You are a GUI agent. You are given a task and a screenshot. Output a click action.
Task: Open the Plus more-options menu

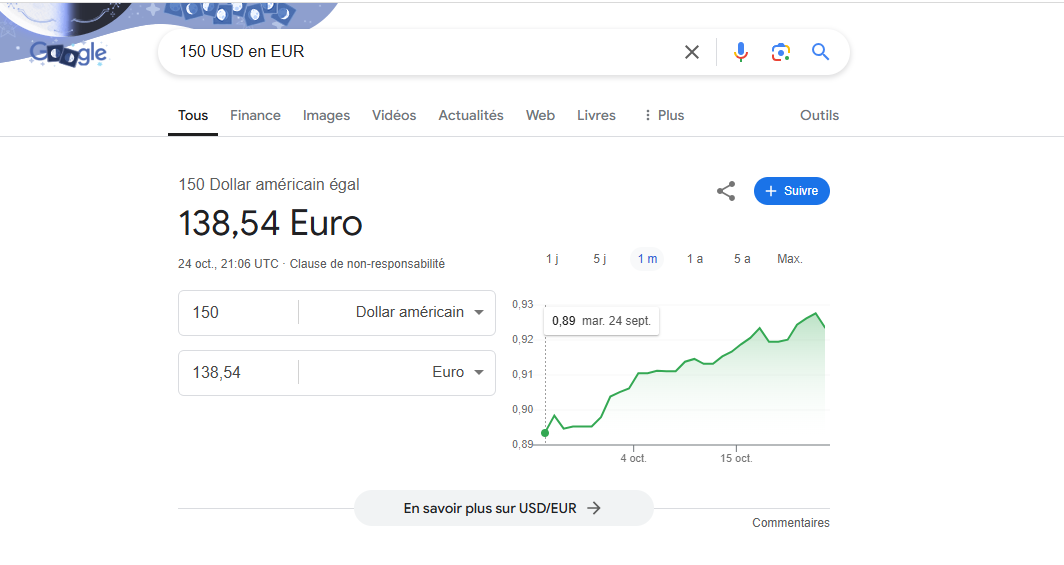pyautogui.click(x=664, y=115)
